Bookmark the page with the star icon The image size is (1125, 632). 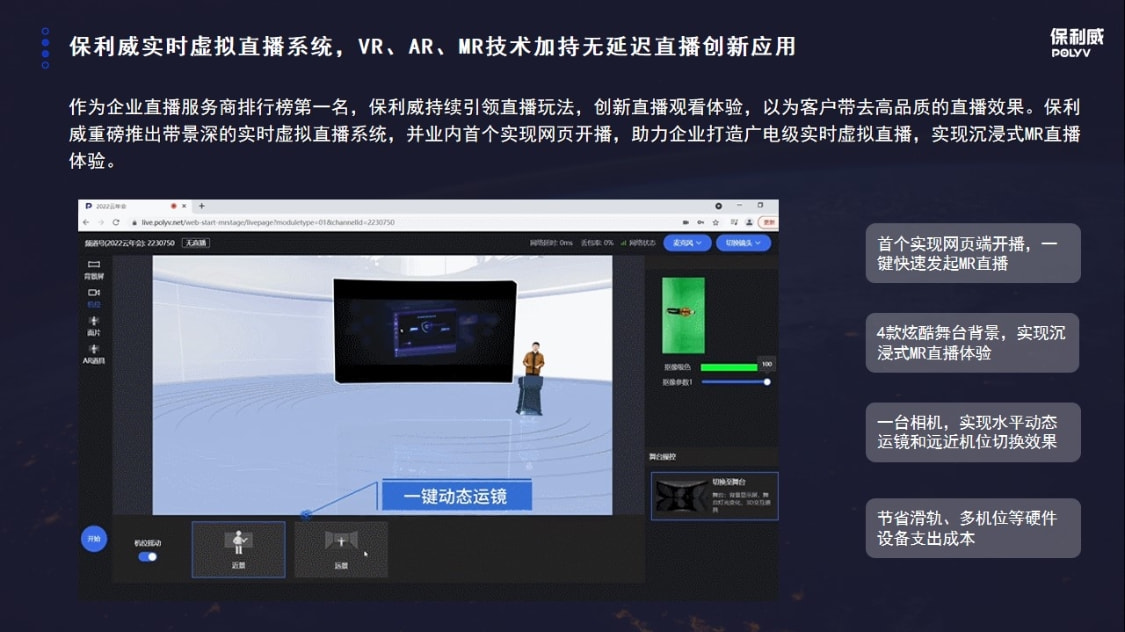click(715, 222)
